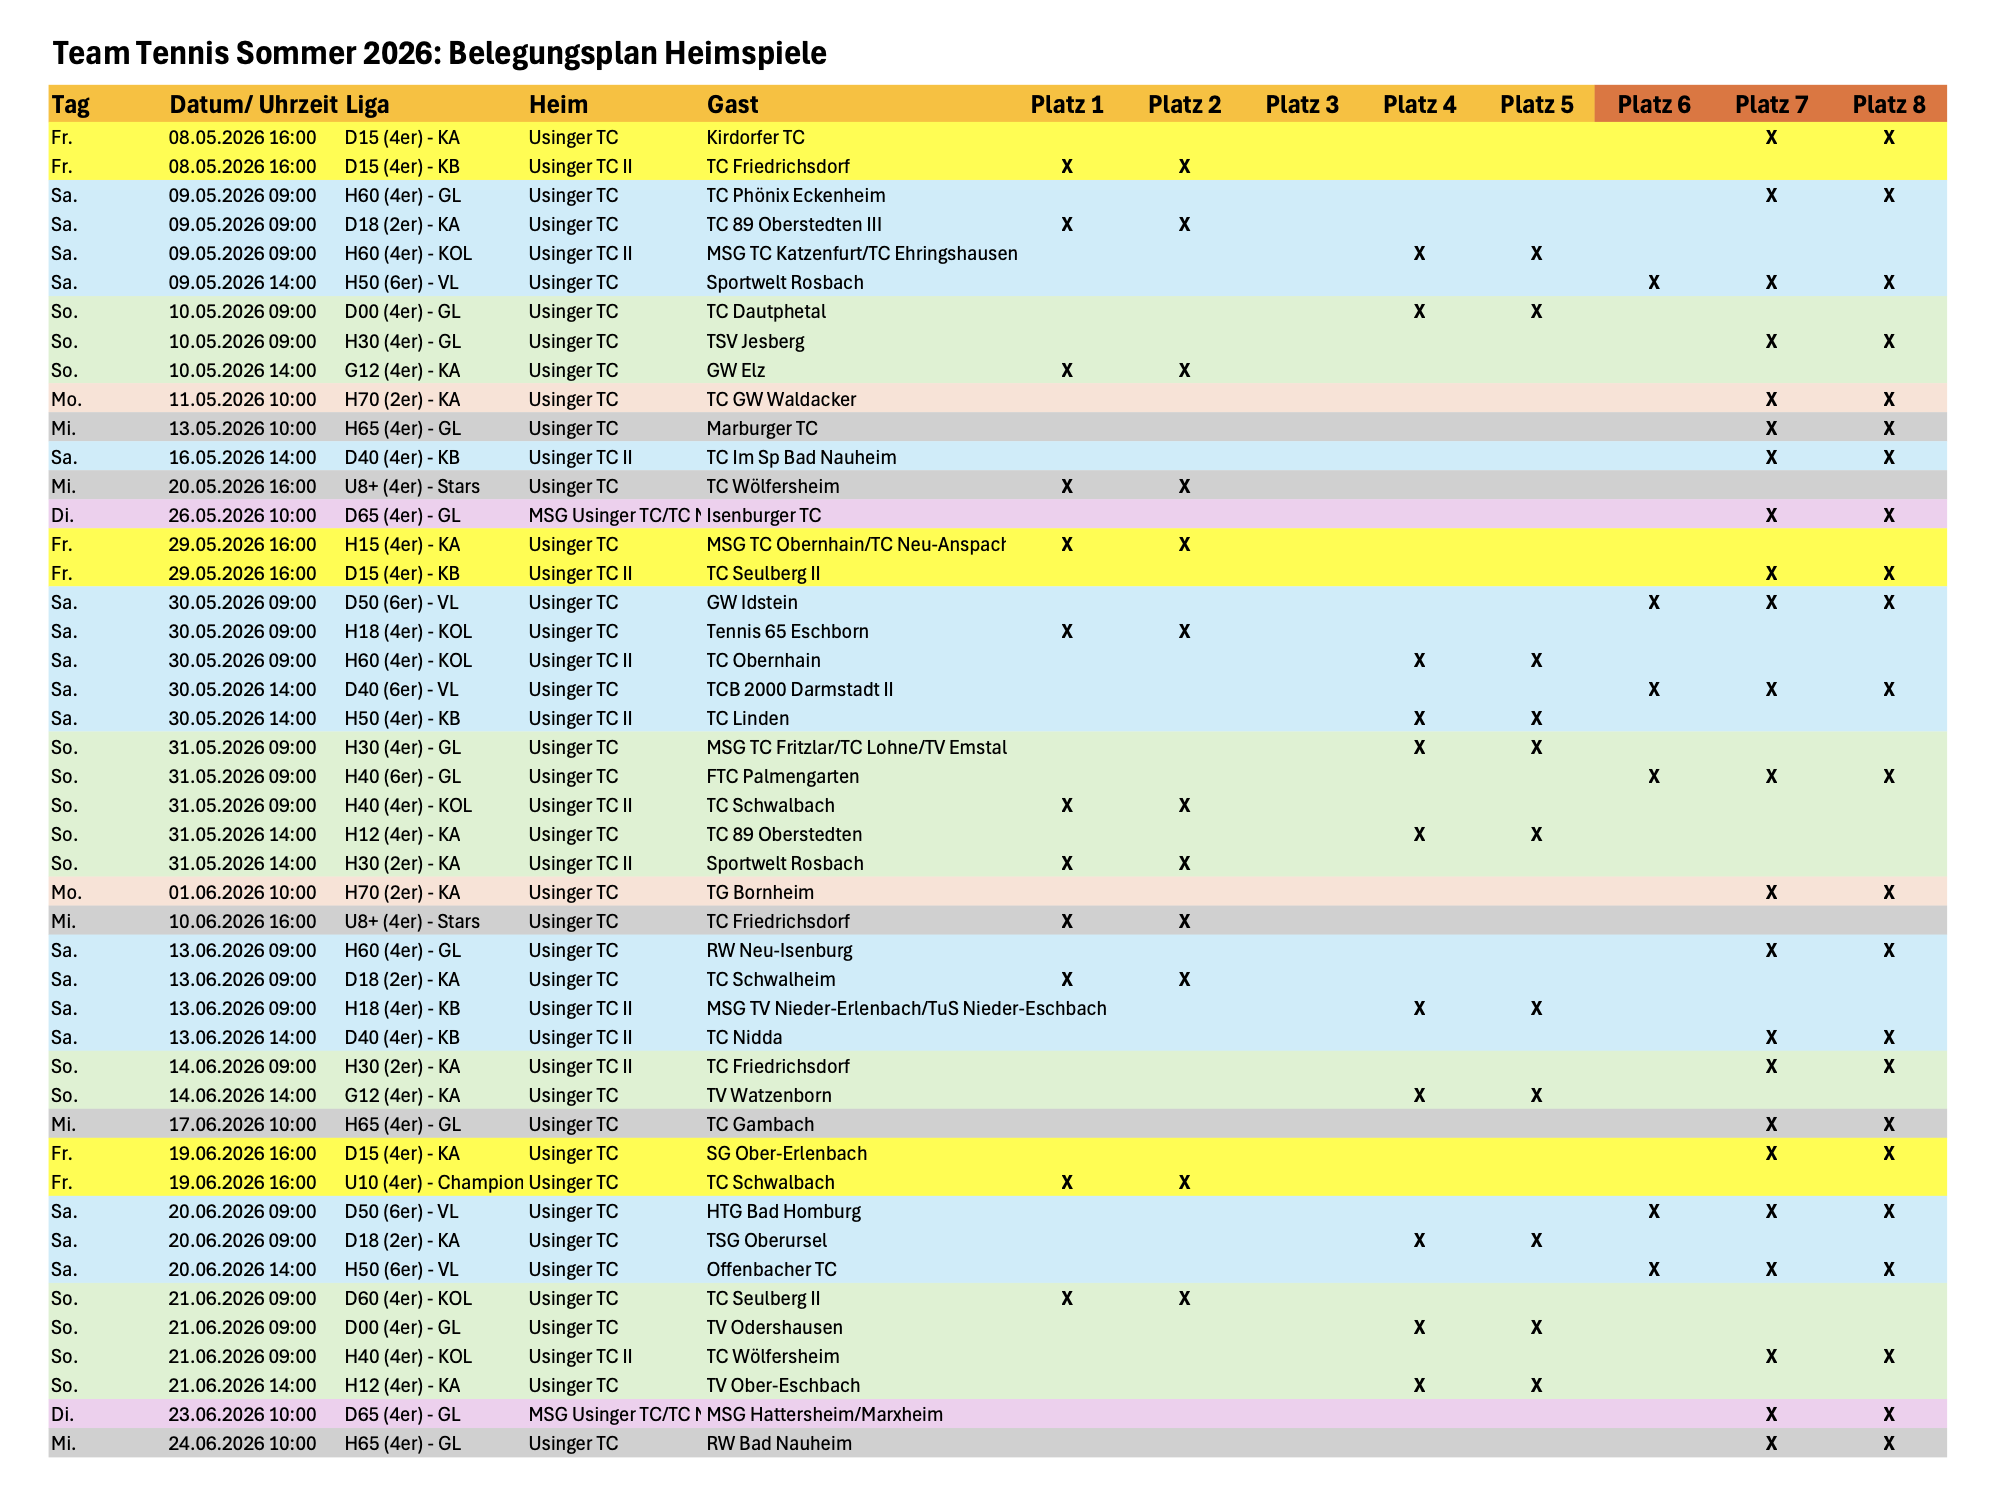Image resolution: width=1992 pixels, height=1504 pixels.
Task: Select guest cell 'TCB 2000 Darmstadt II'
Action: (800, 689)
